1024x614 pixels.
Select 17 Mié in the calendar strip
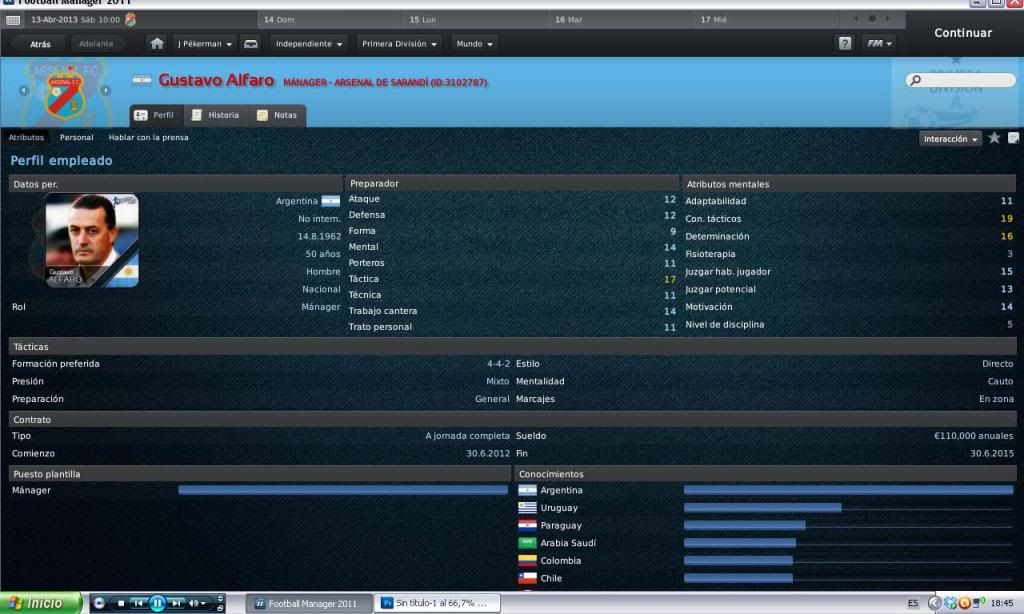767,20
